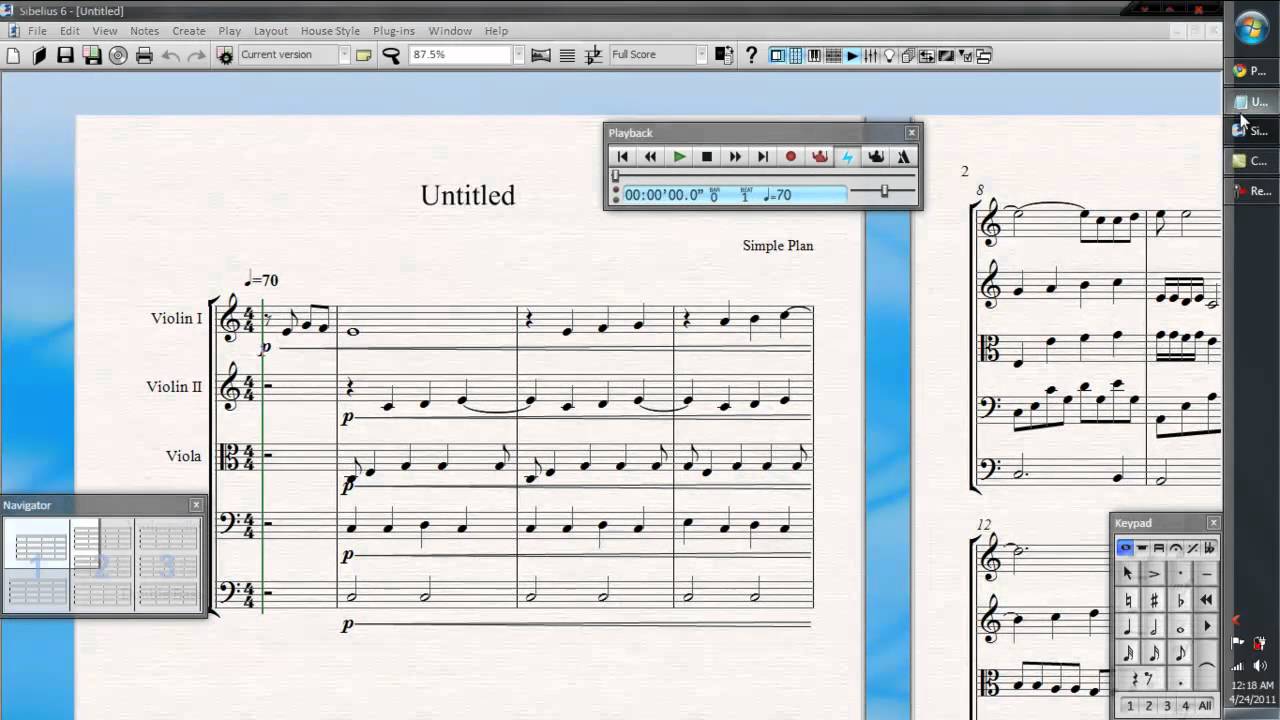Screen dimensions: 1280x720
Task: Move playback line to start
Action: [x=623, y=157]
